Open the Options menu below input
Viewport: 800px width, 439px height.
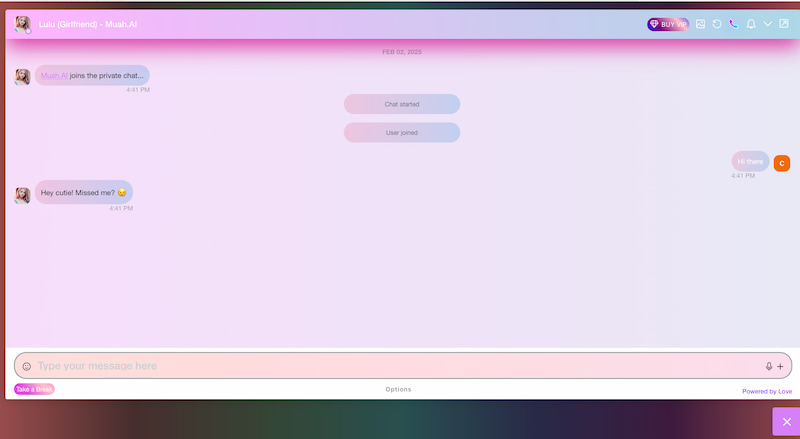pyautogui.click(x=398, y=389)
